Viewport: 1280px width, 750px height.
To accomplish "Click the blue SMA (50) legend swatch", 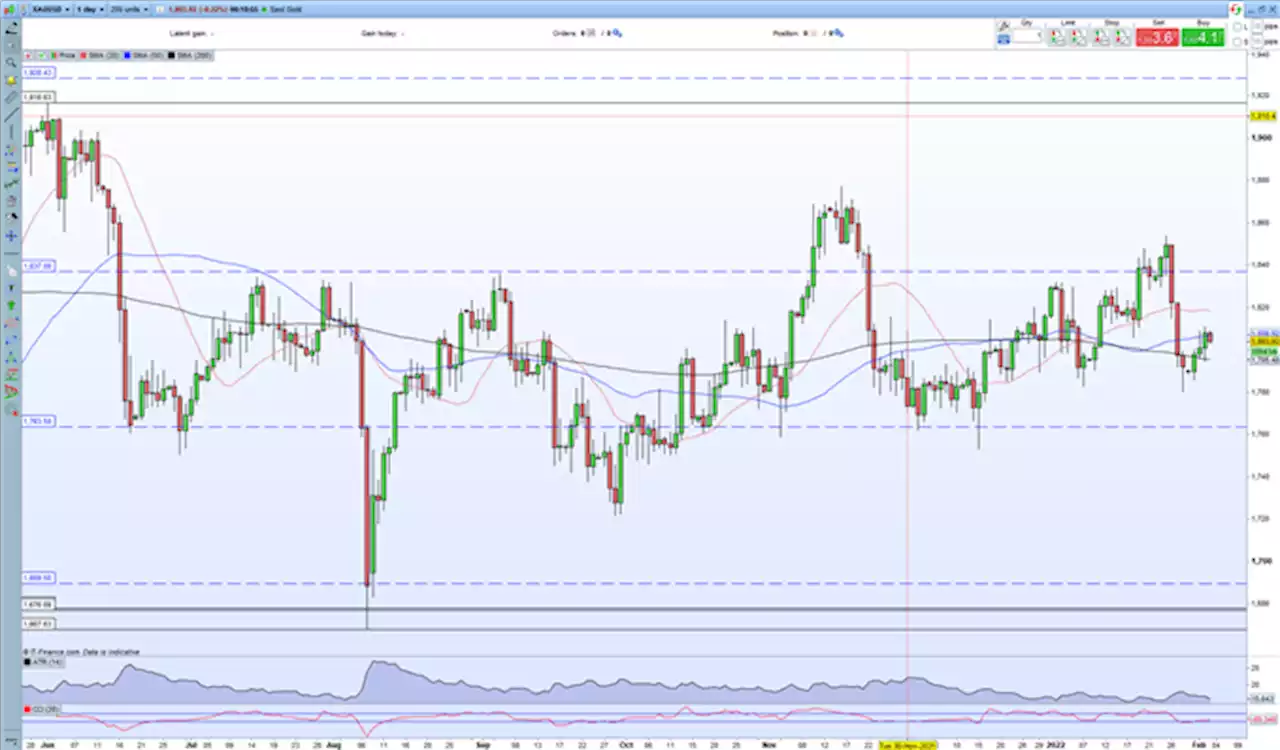I will click(127, 55).
